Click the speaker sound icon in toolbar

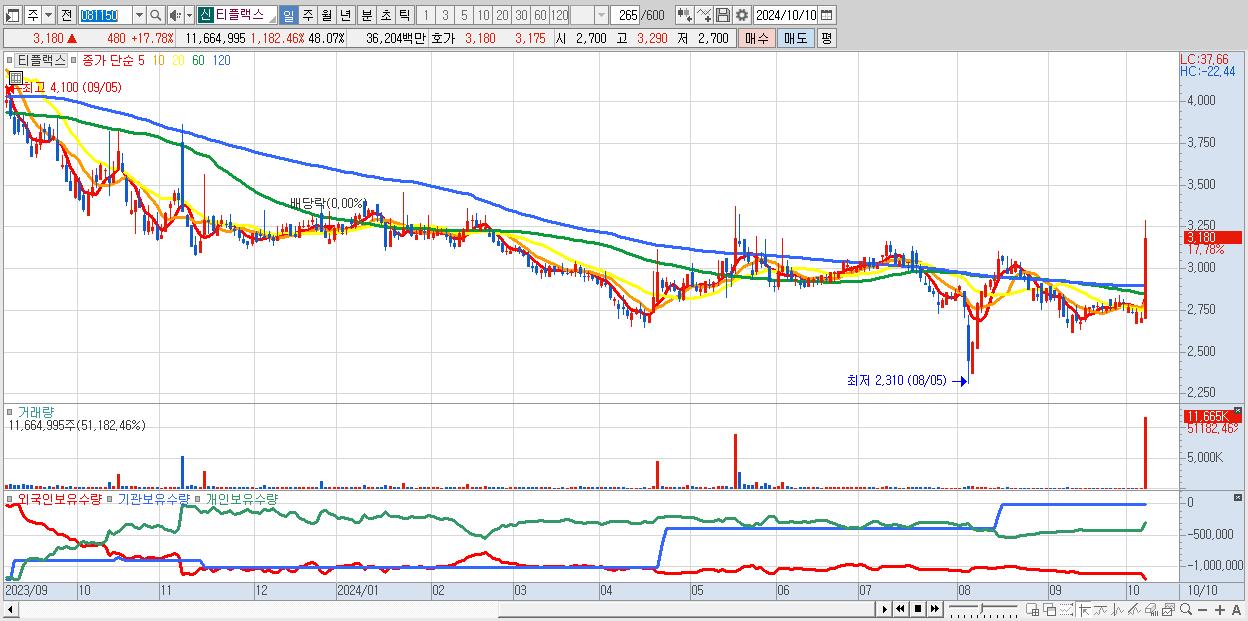(175, 15)
